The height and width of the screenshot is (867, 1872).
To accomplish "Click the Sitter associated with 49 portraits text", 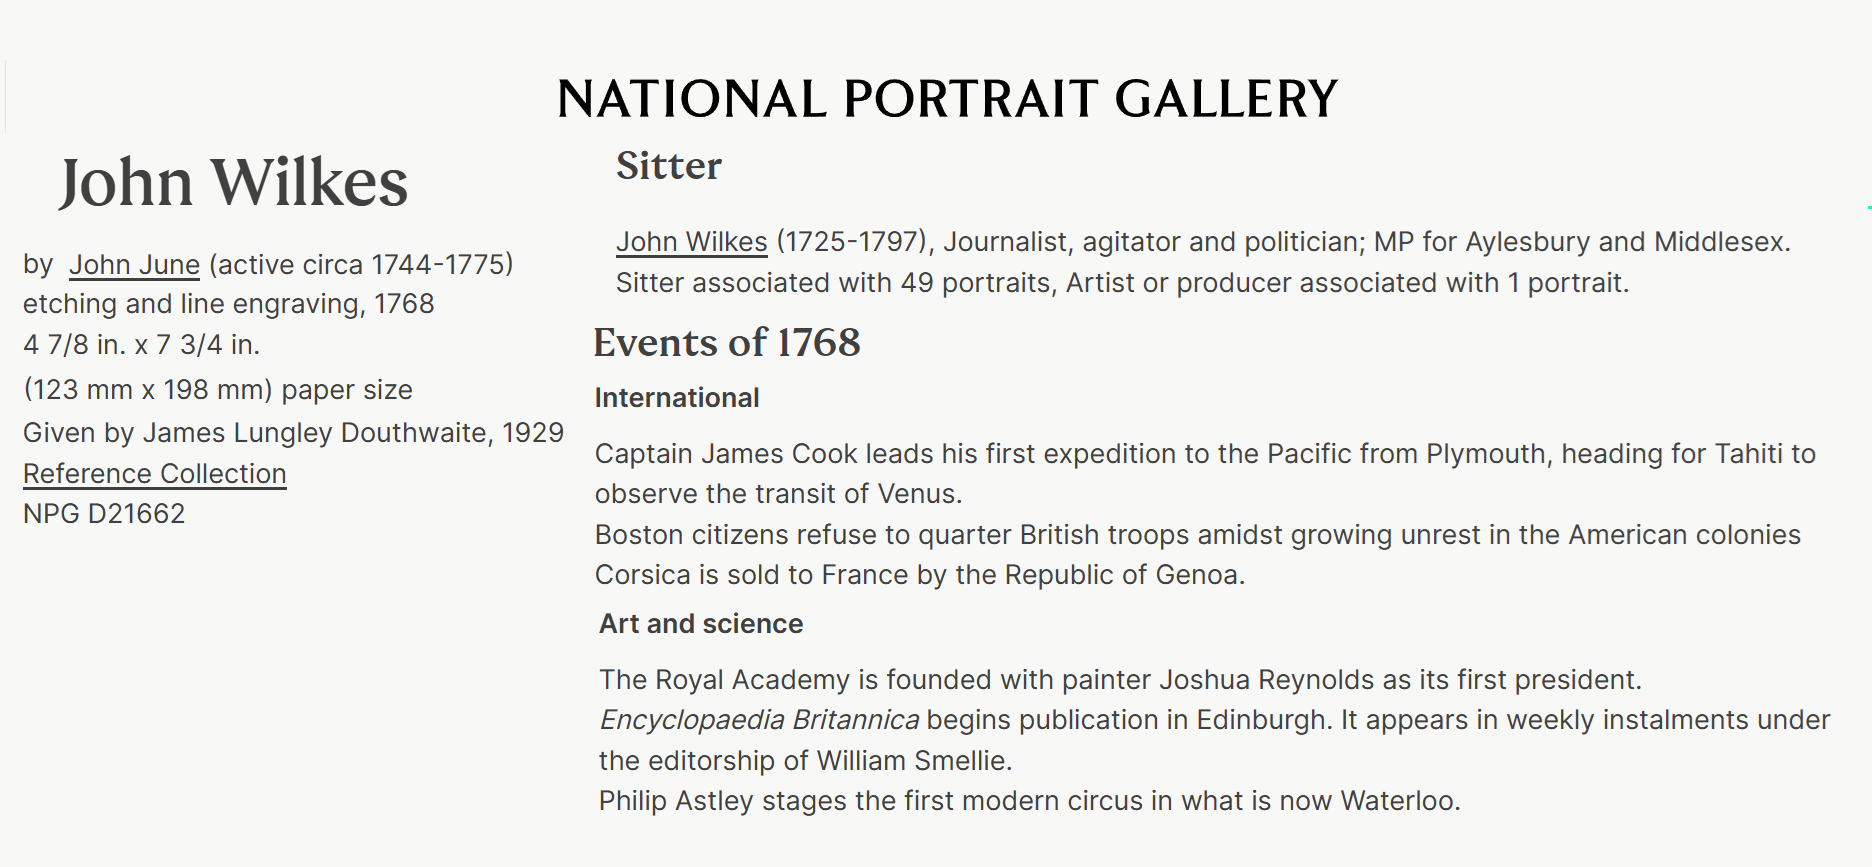I will [1122, 283].
